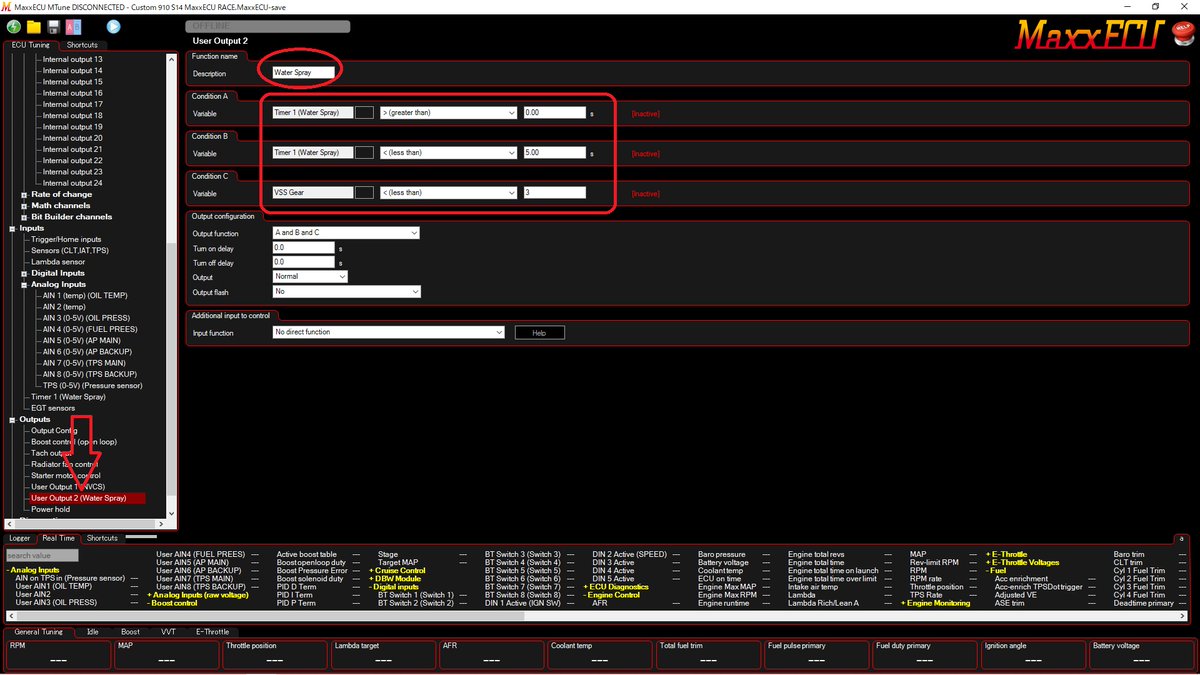Click the black picker box beside Condition B variable
This screenshot has height=675, width=1200.
(x=365, y=153)
